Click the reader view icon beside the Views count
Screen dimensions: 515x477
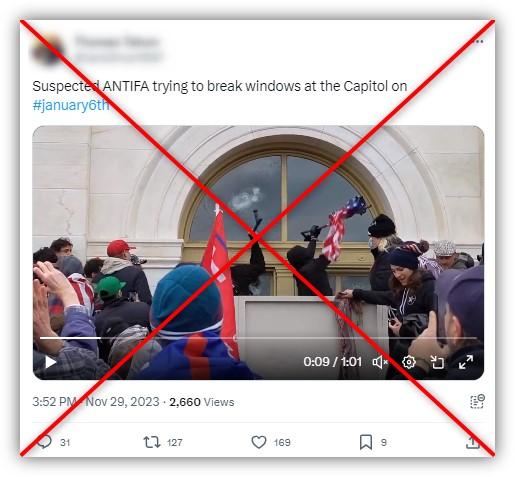[x=477, y=401]
